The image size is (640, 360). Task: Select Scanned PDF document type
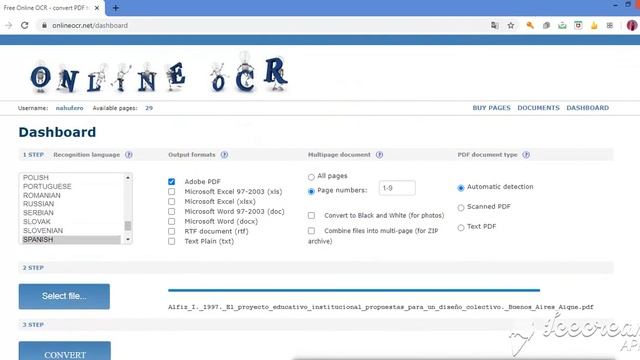[461, 208]
